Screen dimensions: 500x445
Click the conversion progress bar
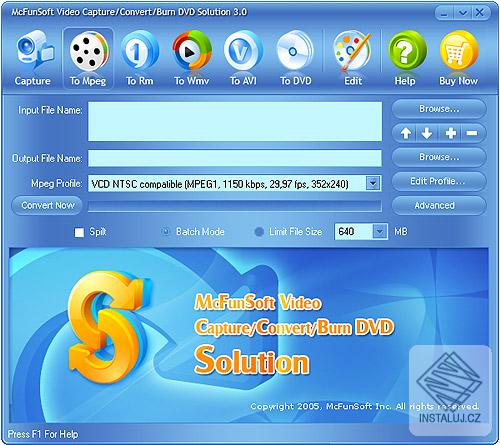235,206
